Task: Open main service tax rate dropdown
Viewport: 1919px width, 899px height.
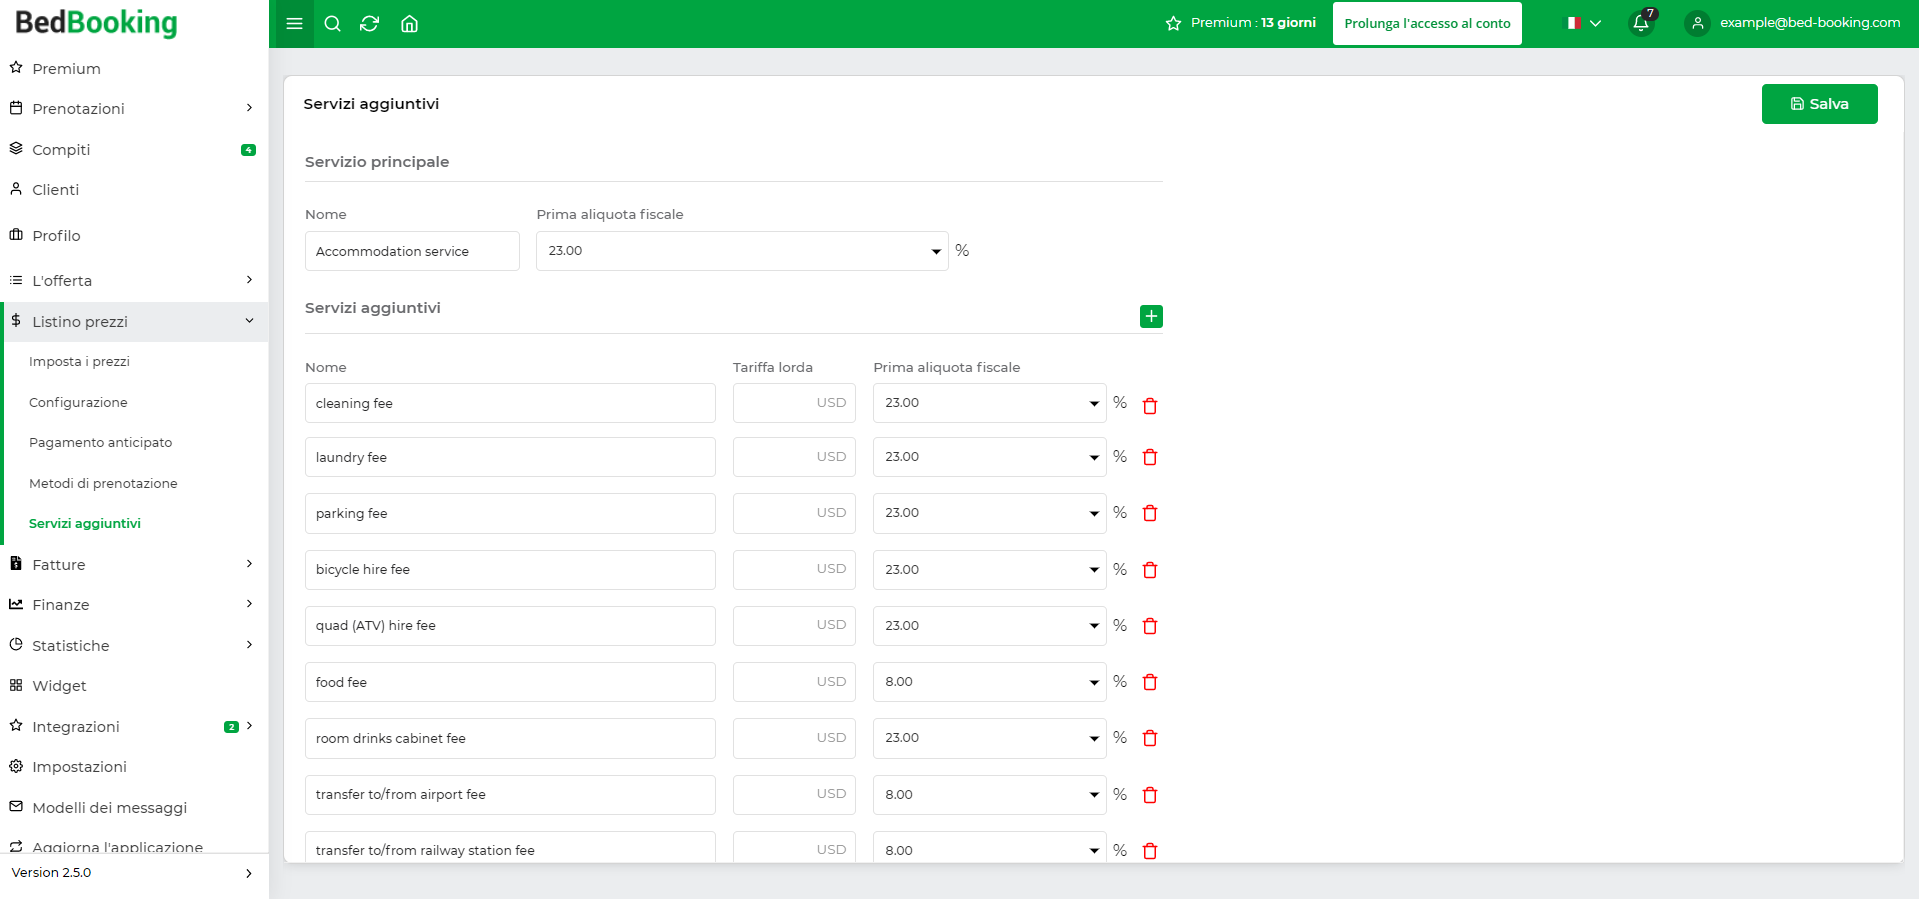Action: [x=742, y=251]
